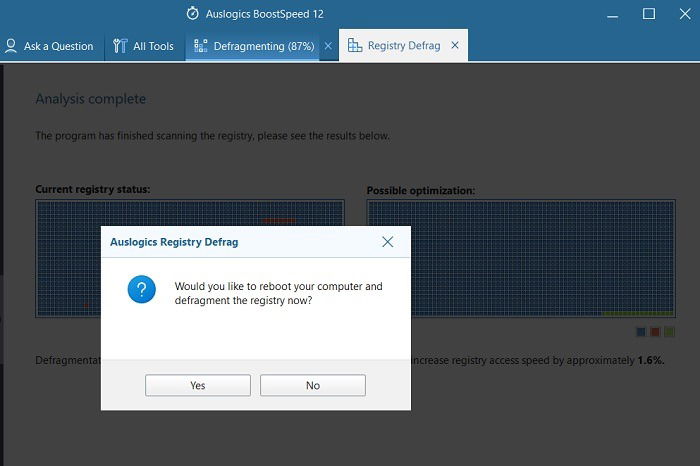Close the Registry Defrag tab

pyautogui.click(x=455, y=45)
